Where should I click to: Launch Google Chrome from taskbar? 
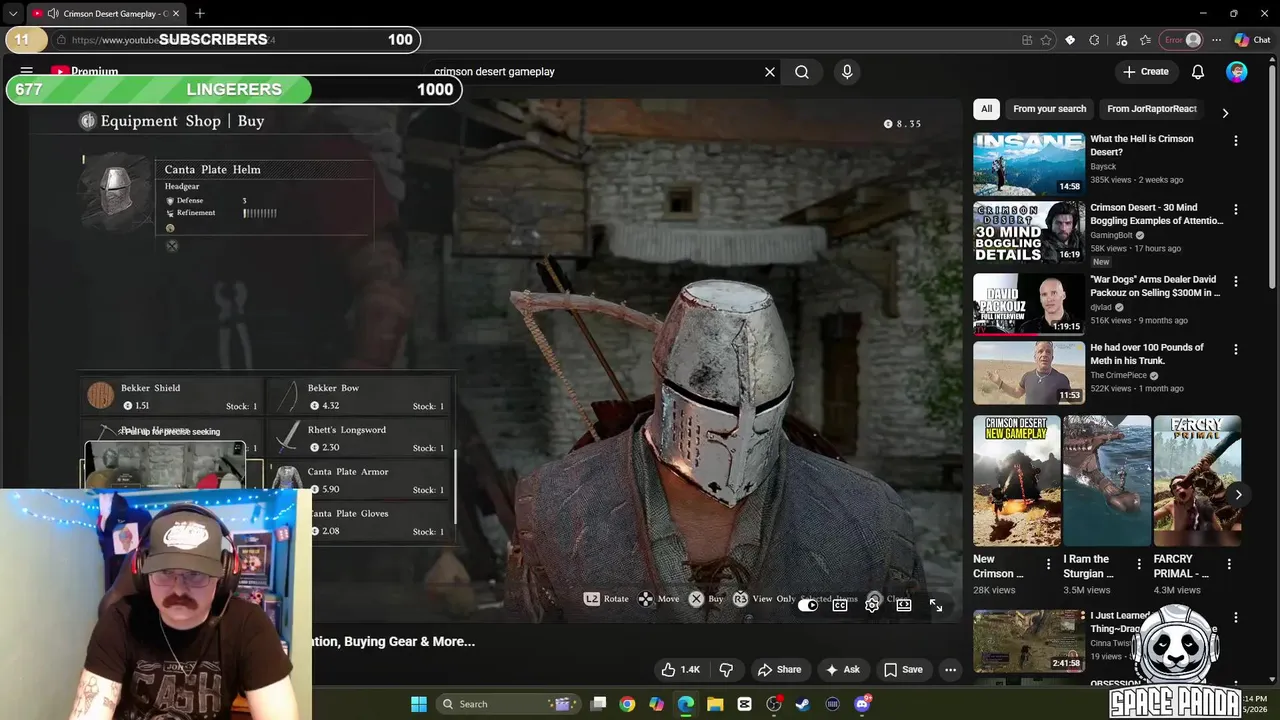627,704
